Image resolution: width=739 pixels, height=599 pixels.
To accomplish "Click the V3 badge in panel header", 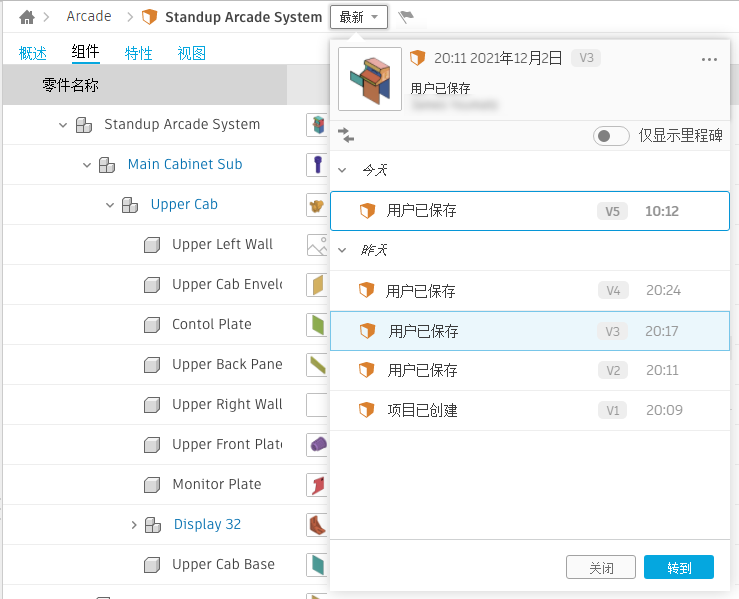I will click(586, 58).
